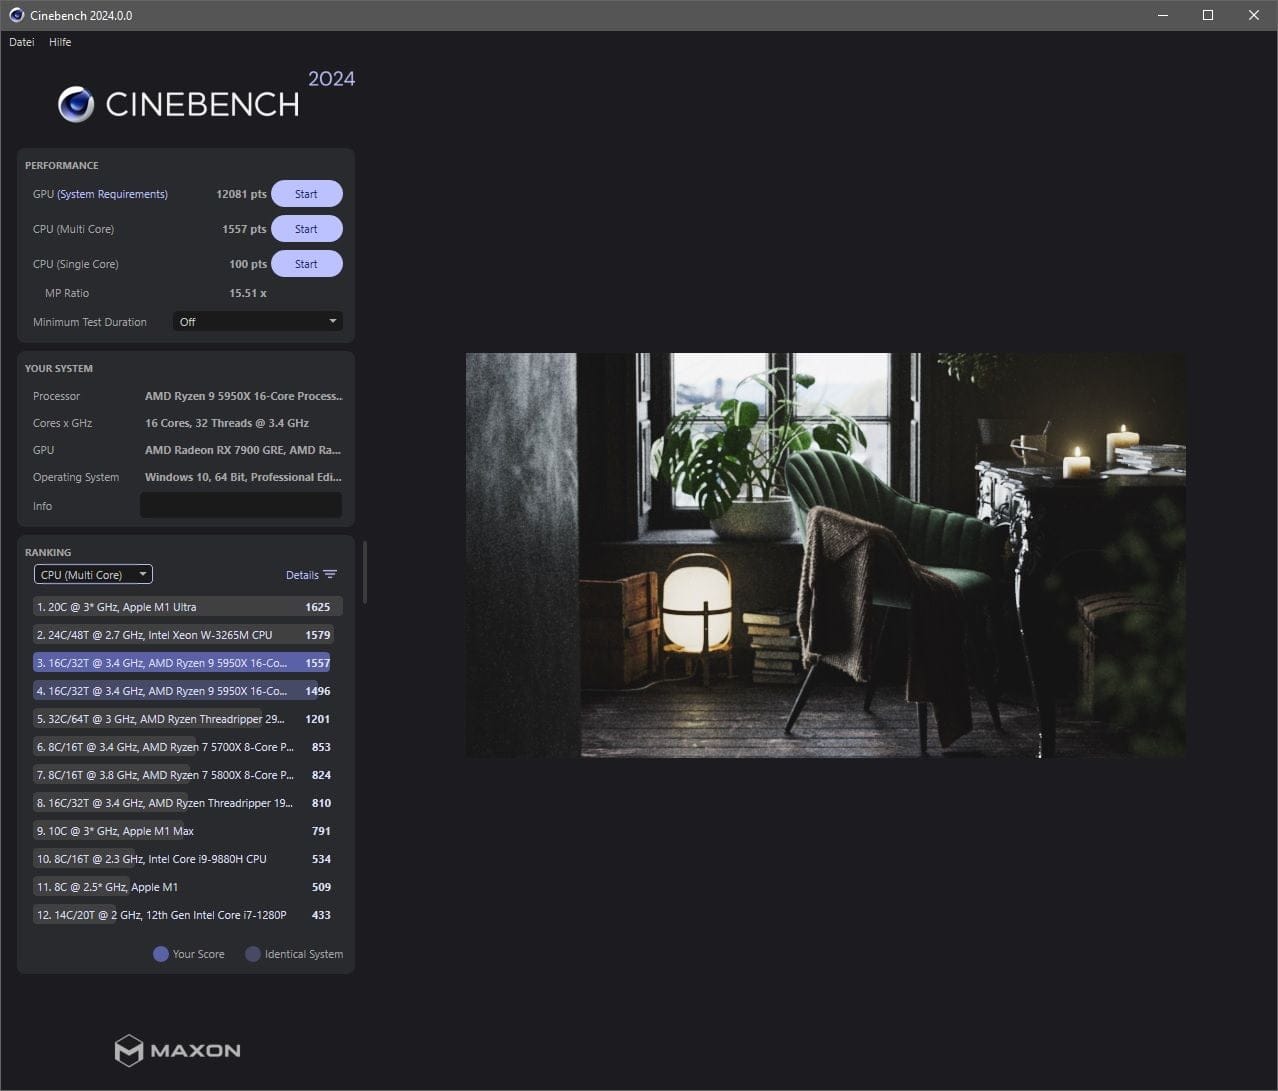Click the Processor value AMD Ryzen 9 5950X
1278x1091 pixels.
coord(243,396)
